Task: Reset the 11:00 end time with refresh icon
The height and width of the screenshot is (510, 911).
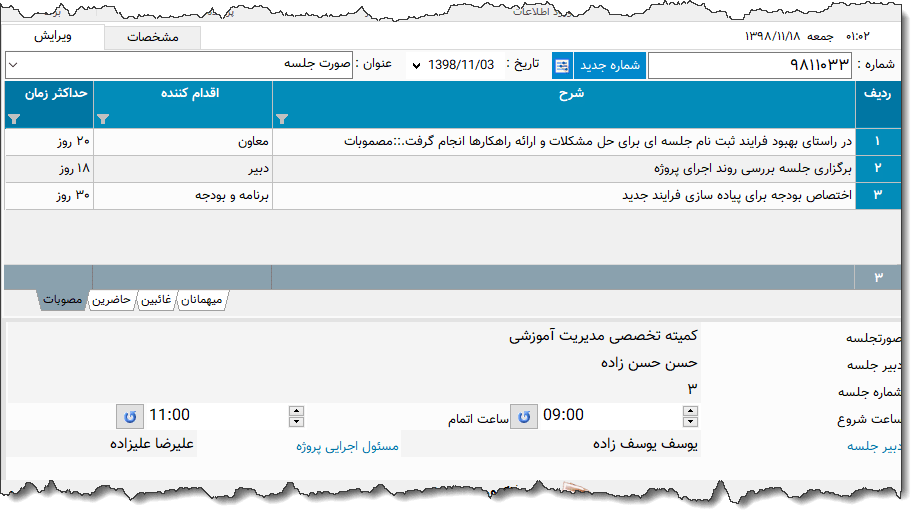Action: [x=129, y=415]
